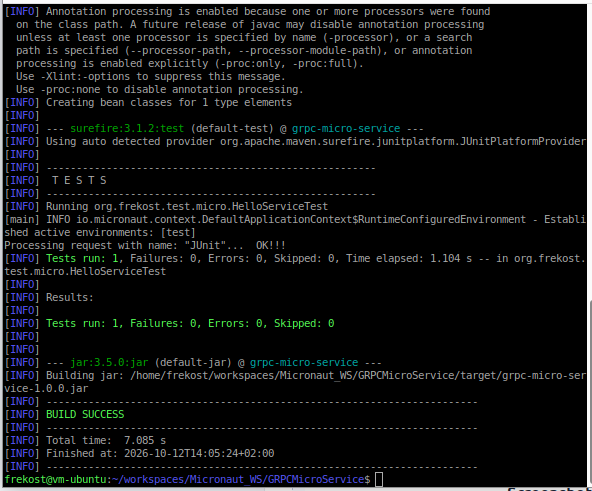Click "Use -Xlint:-options to suppress this message."
The height and width of the screenshot is (491, 592).
click(x=151, y=77)
